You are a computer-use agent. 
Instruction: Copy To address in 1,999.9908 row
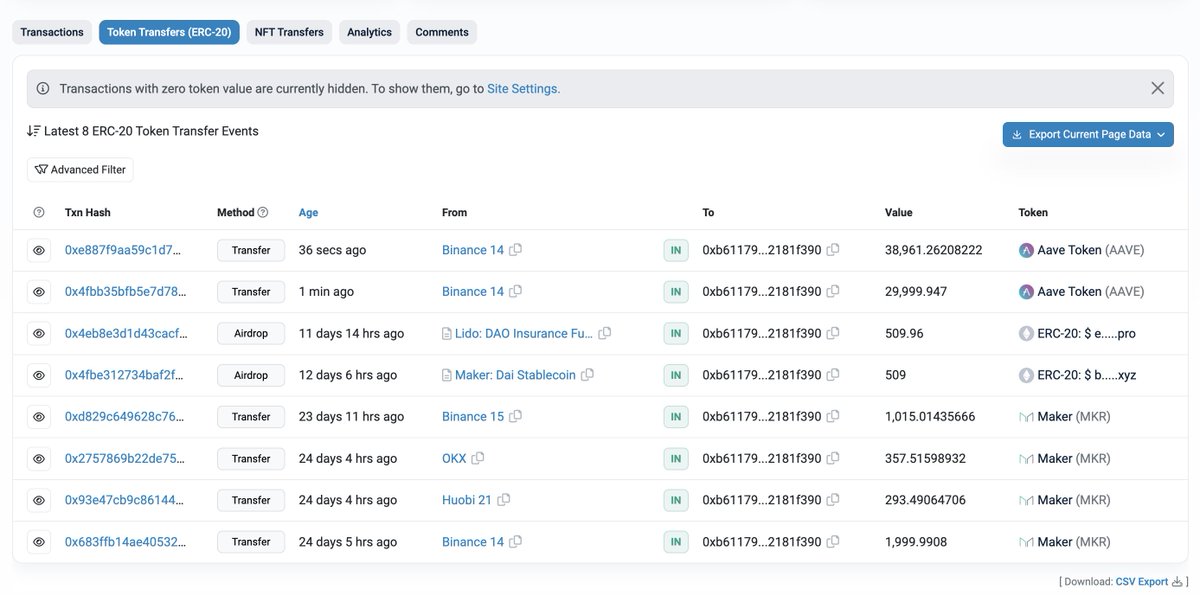coord(833,541)
